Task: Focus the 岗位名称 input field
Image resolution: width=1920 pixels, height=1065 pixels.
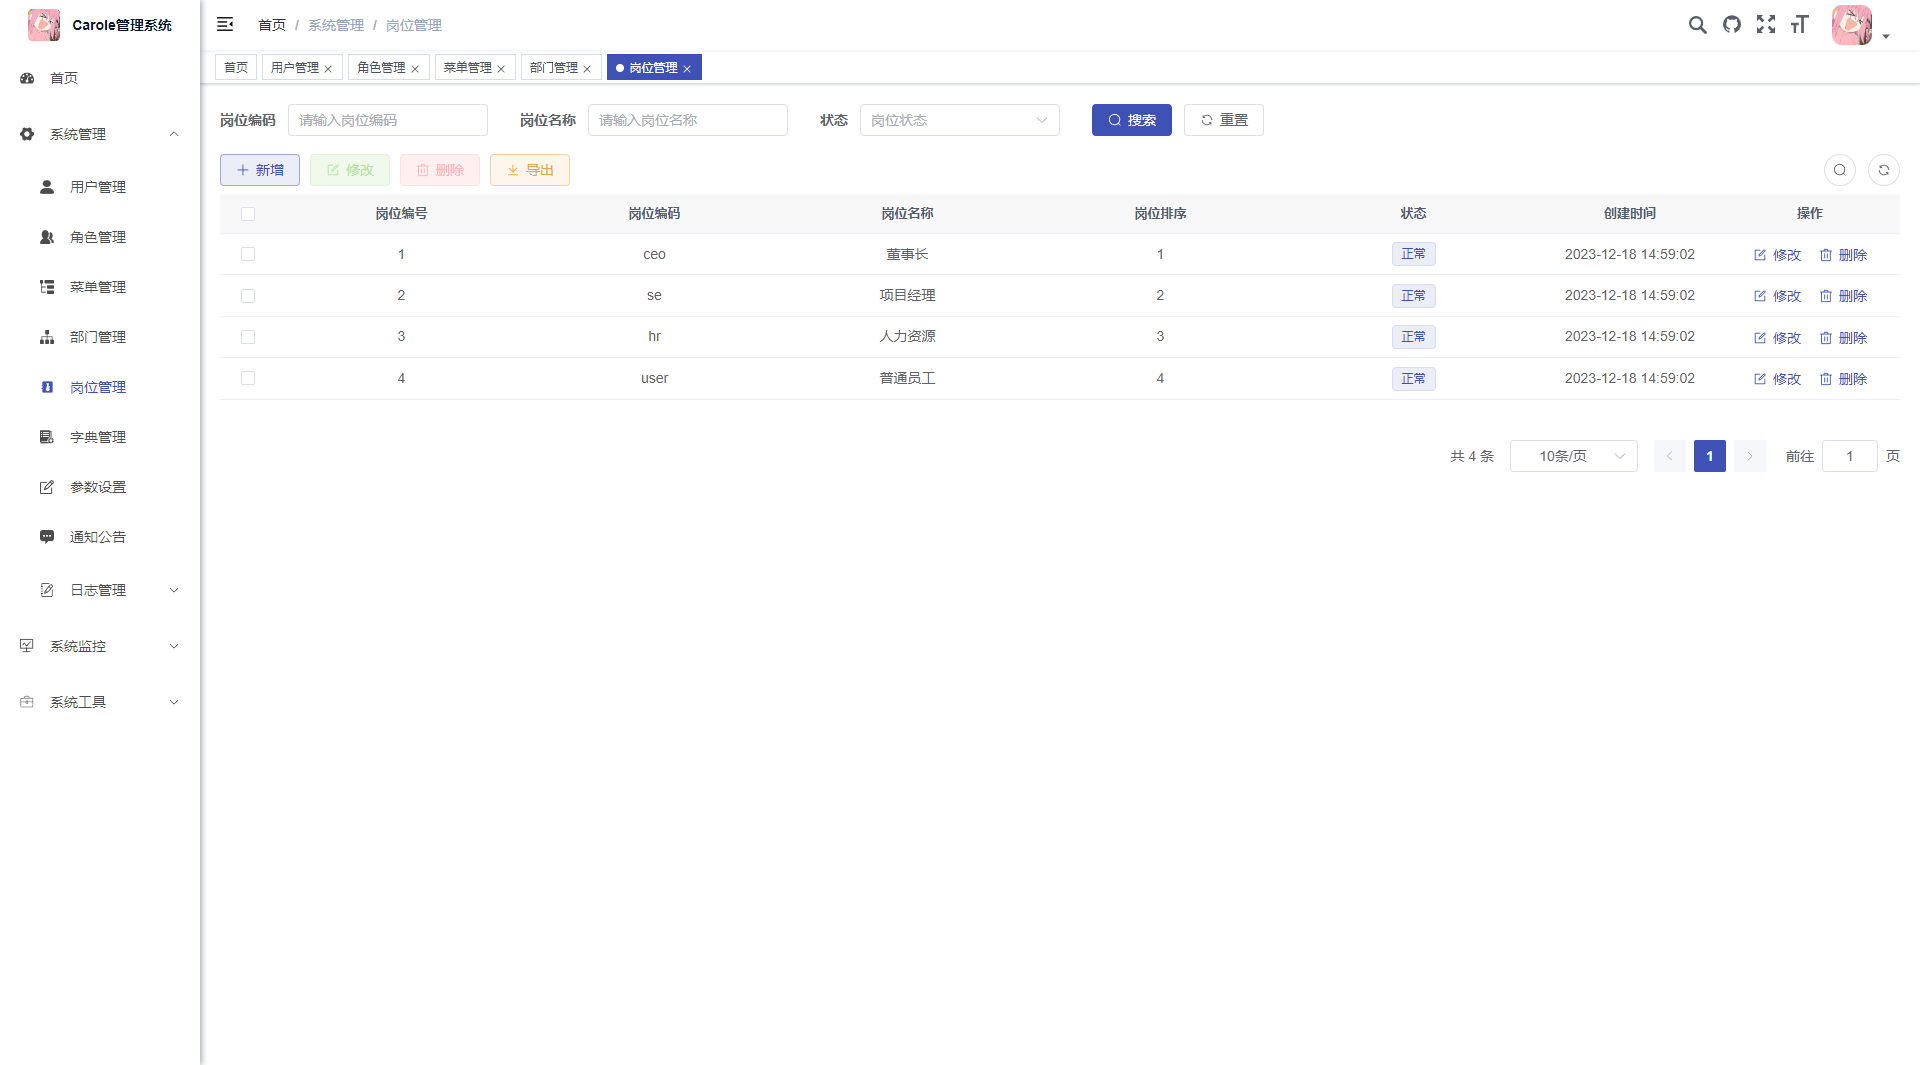Action: tap(688, 120)
